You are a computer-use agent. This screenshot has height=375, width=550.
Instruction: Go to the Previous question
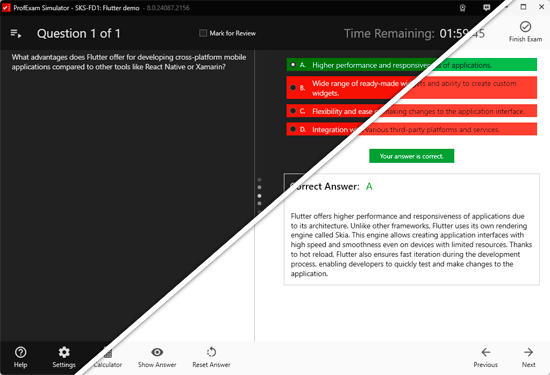(x=485, y=357)
